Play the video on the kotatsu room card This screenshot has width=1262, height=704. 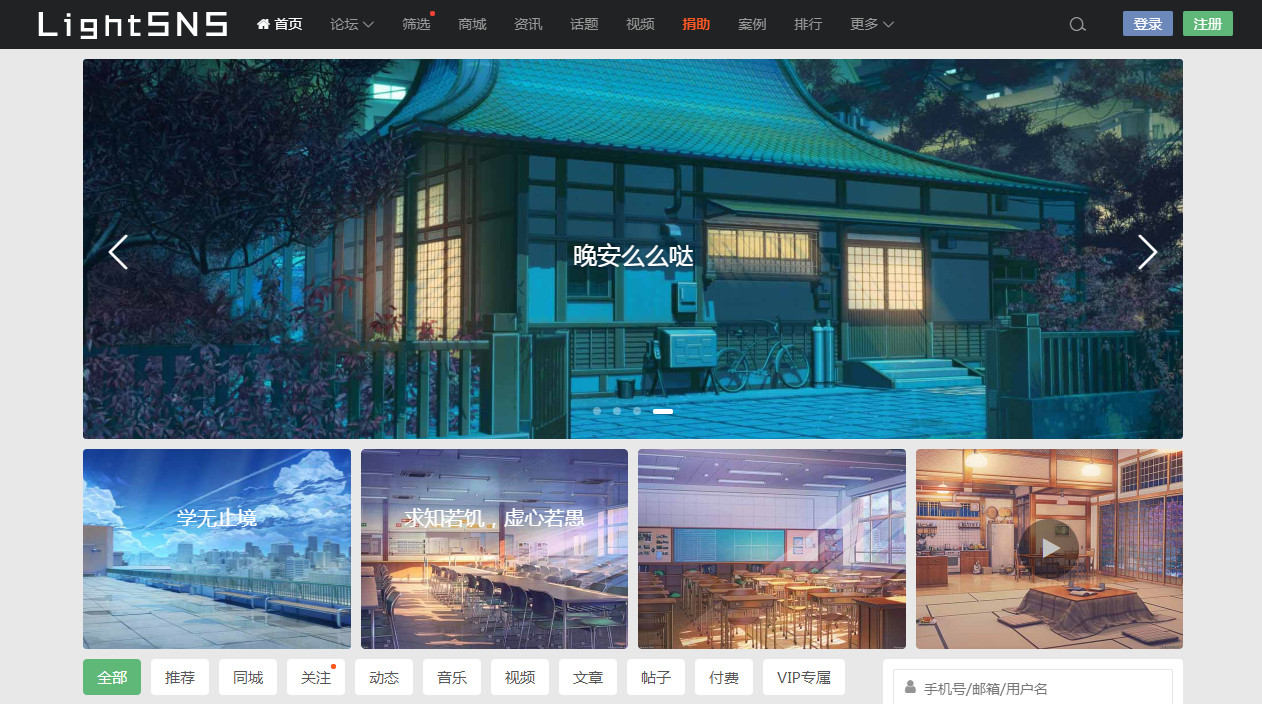click(1049, 548)
